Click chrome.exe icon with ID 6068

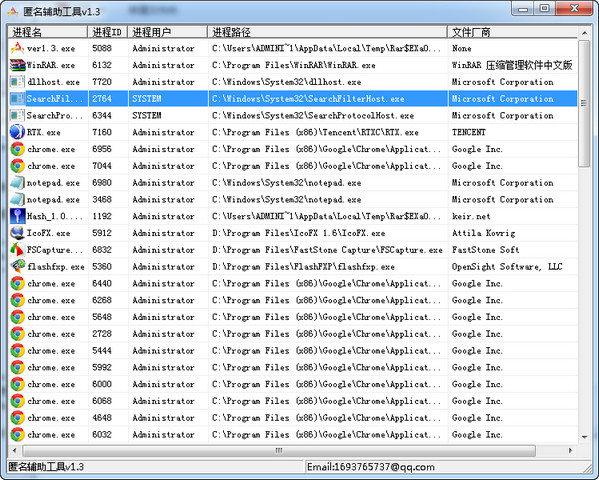pyautogui.click(x=17, y=401)
